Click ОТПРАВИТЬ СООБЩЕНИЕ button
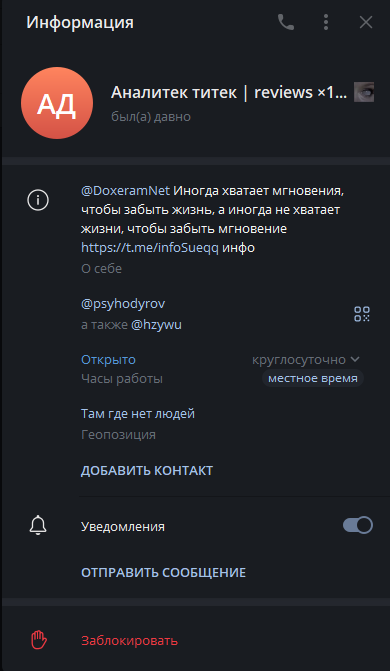Image resolution: width=390 pixels, height=671 pixels. (164, 573)
